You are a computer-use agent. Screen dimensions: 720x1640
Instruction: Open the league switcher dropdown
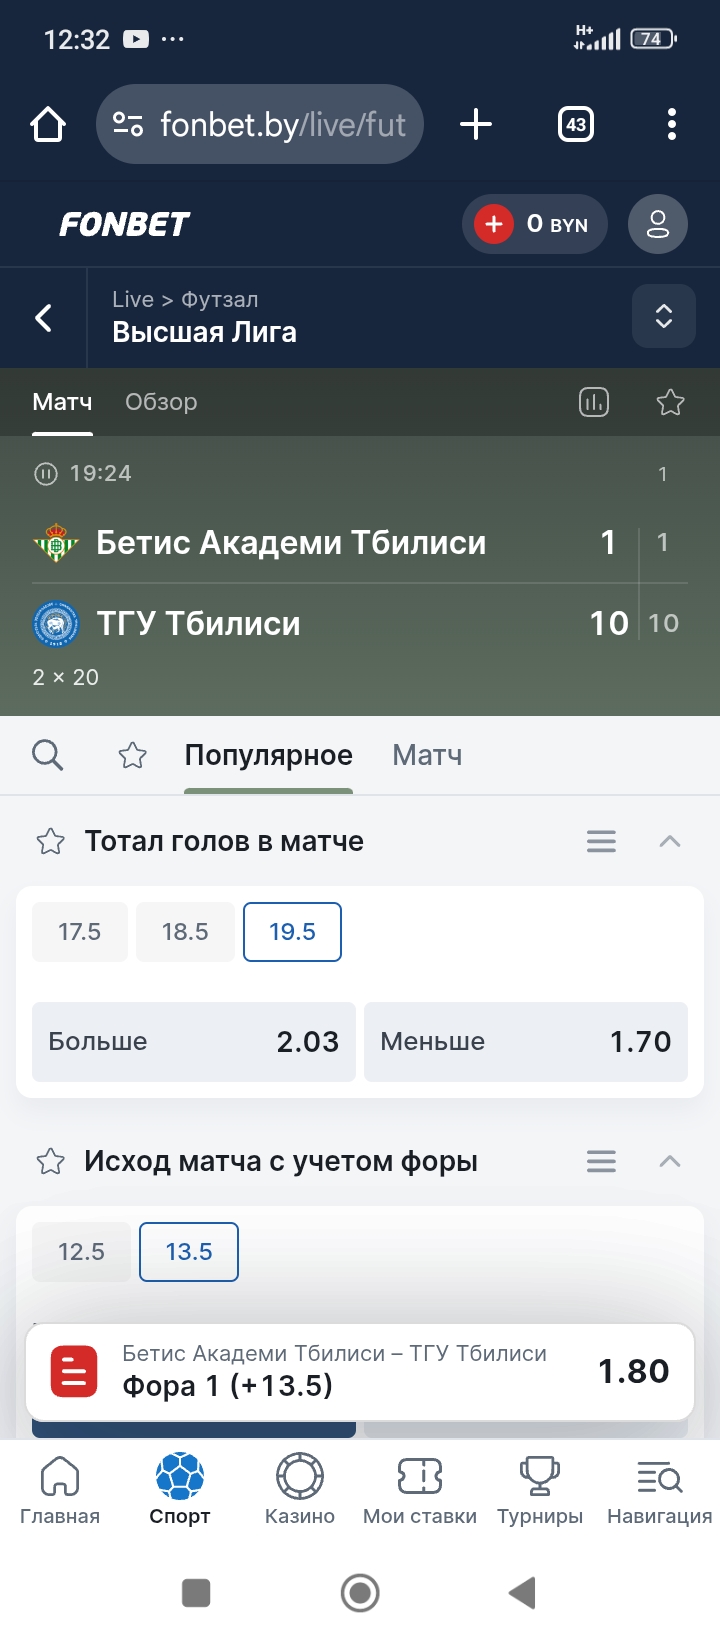[663, 317]
